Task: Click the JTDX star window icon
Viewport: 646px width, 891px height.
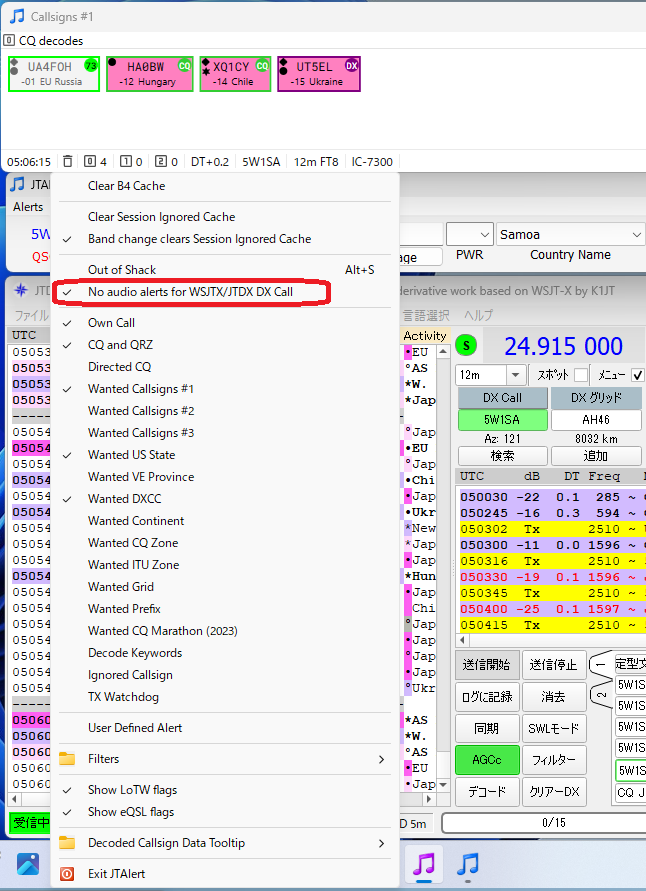Action: click(20, 290)
